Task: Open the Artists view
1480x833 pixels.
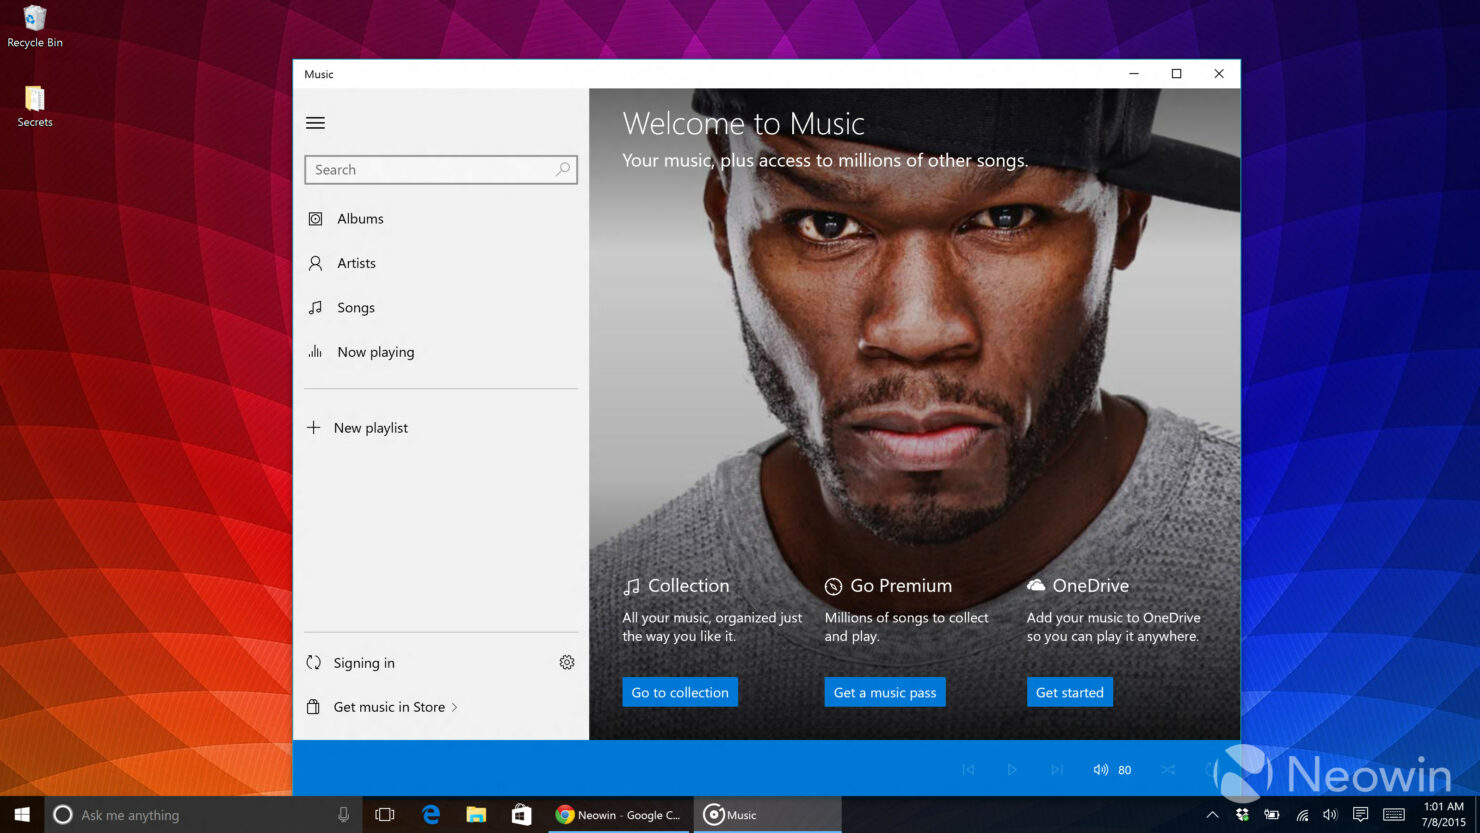Action: pyautogui.click(x=441, y=263)
